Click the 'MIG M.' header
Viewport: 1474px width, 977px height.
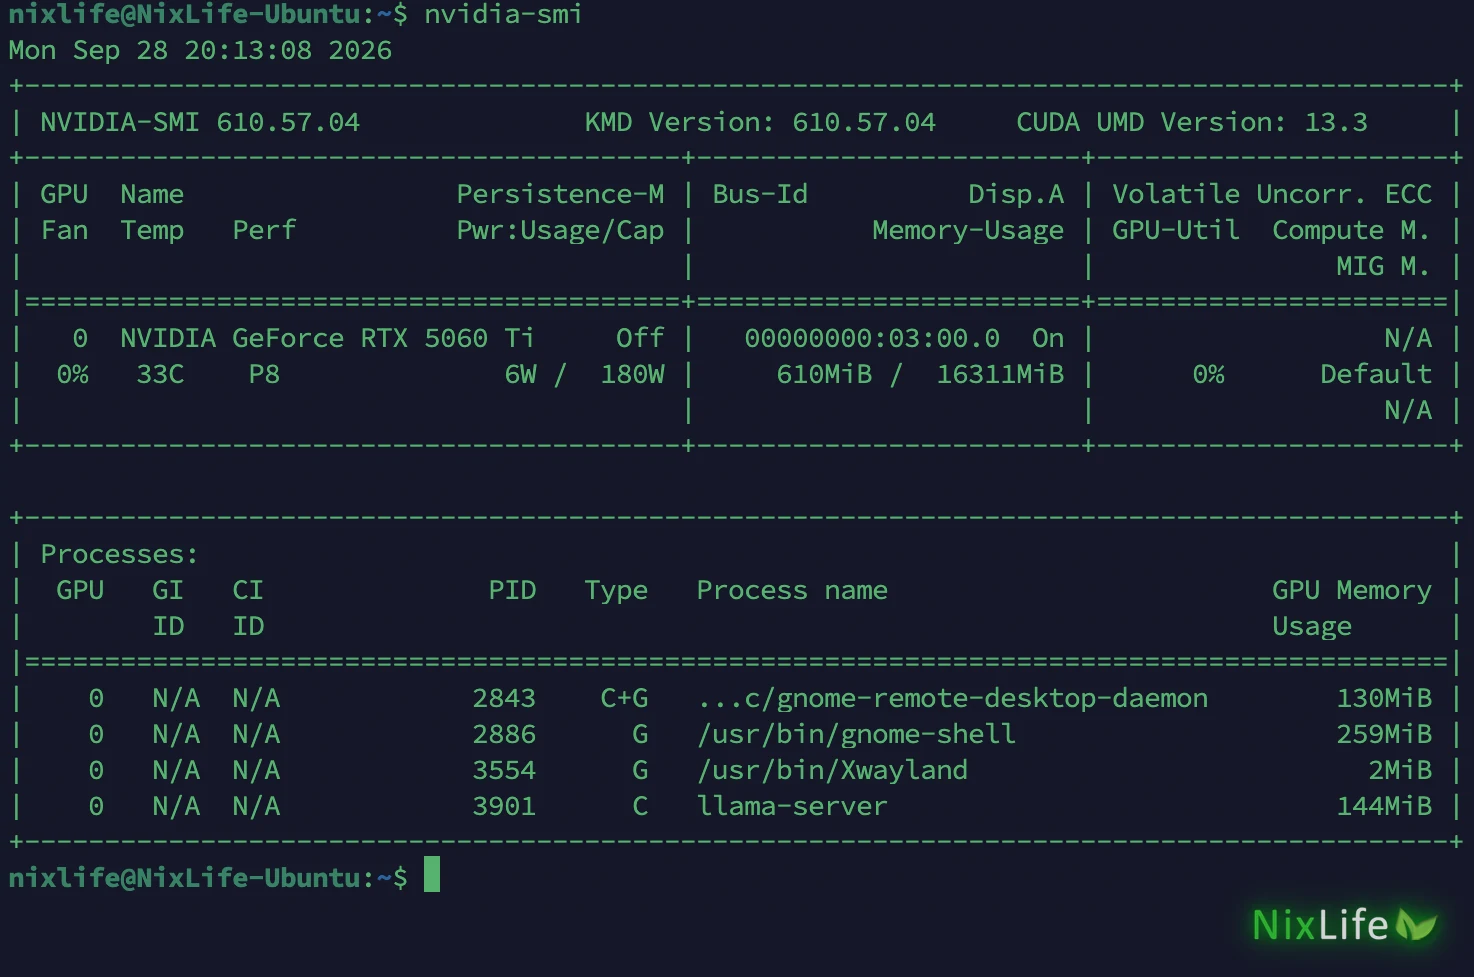tap(1384, 266)
